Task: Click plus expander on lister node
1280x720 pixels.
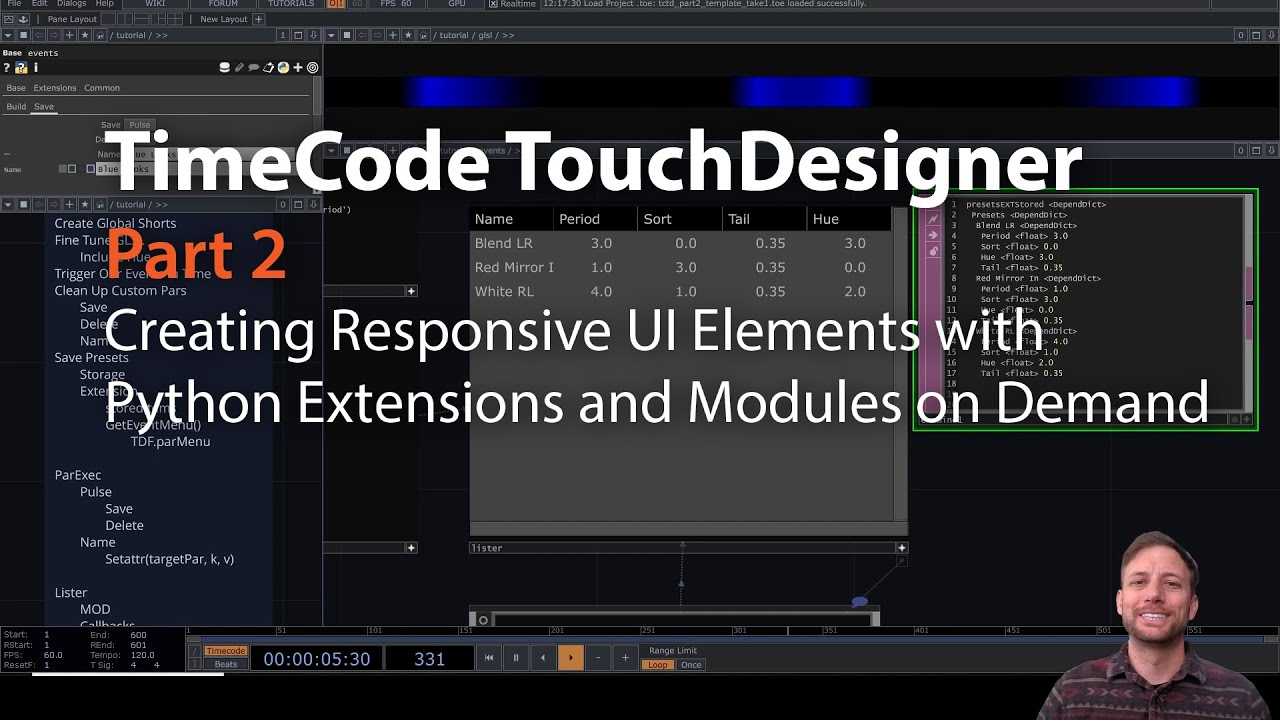Action: click(x=902, y=548)
